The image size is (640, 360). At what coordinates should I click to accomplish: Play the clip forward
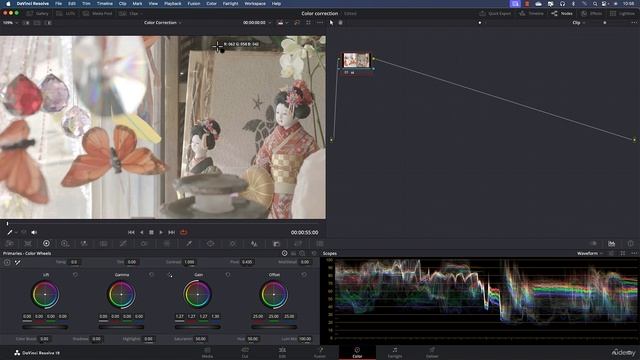click(x=161, y=232)
